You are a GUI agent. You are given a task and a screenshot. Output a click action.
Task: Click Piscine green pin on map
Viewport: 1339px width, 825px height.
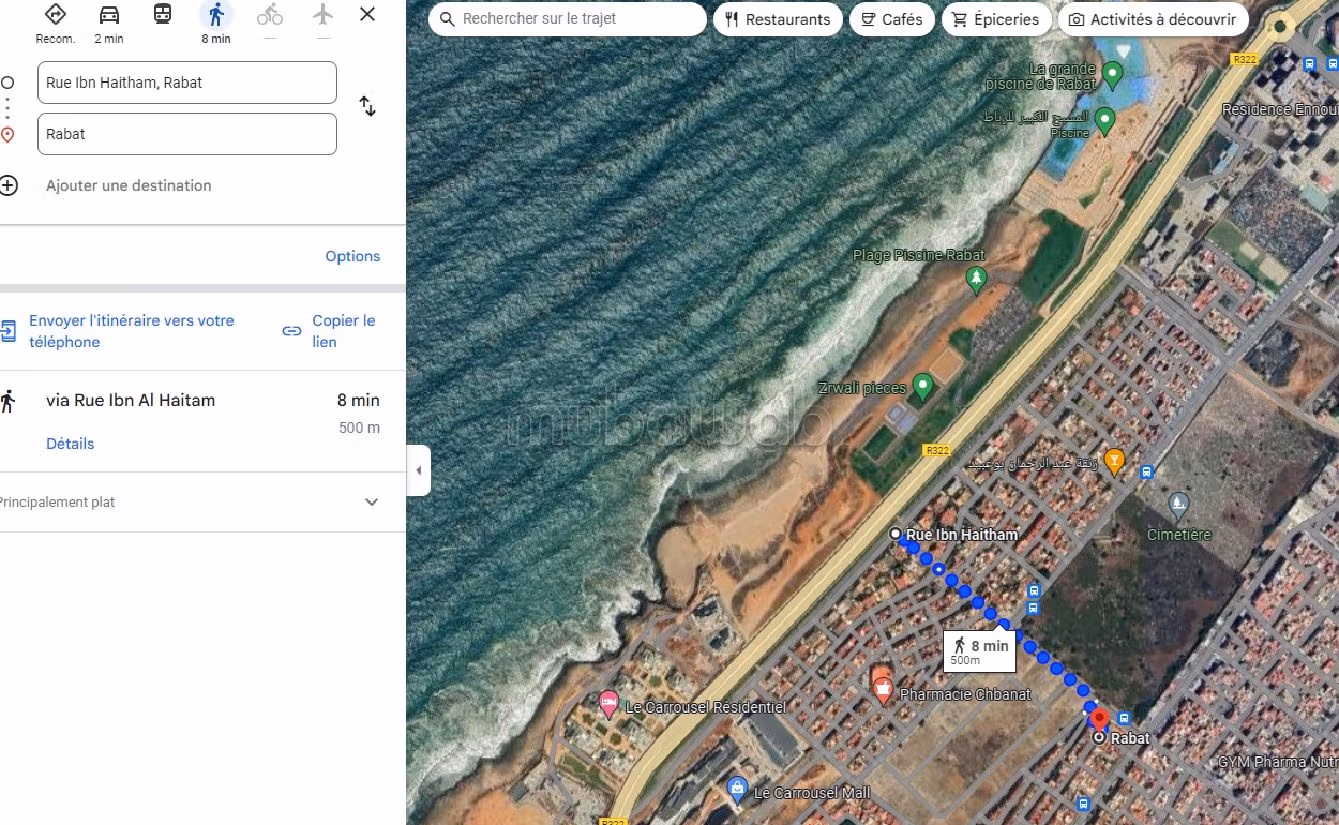[x=1105, y=120]
